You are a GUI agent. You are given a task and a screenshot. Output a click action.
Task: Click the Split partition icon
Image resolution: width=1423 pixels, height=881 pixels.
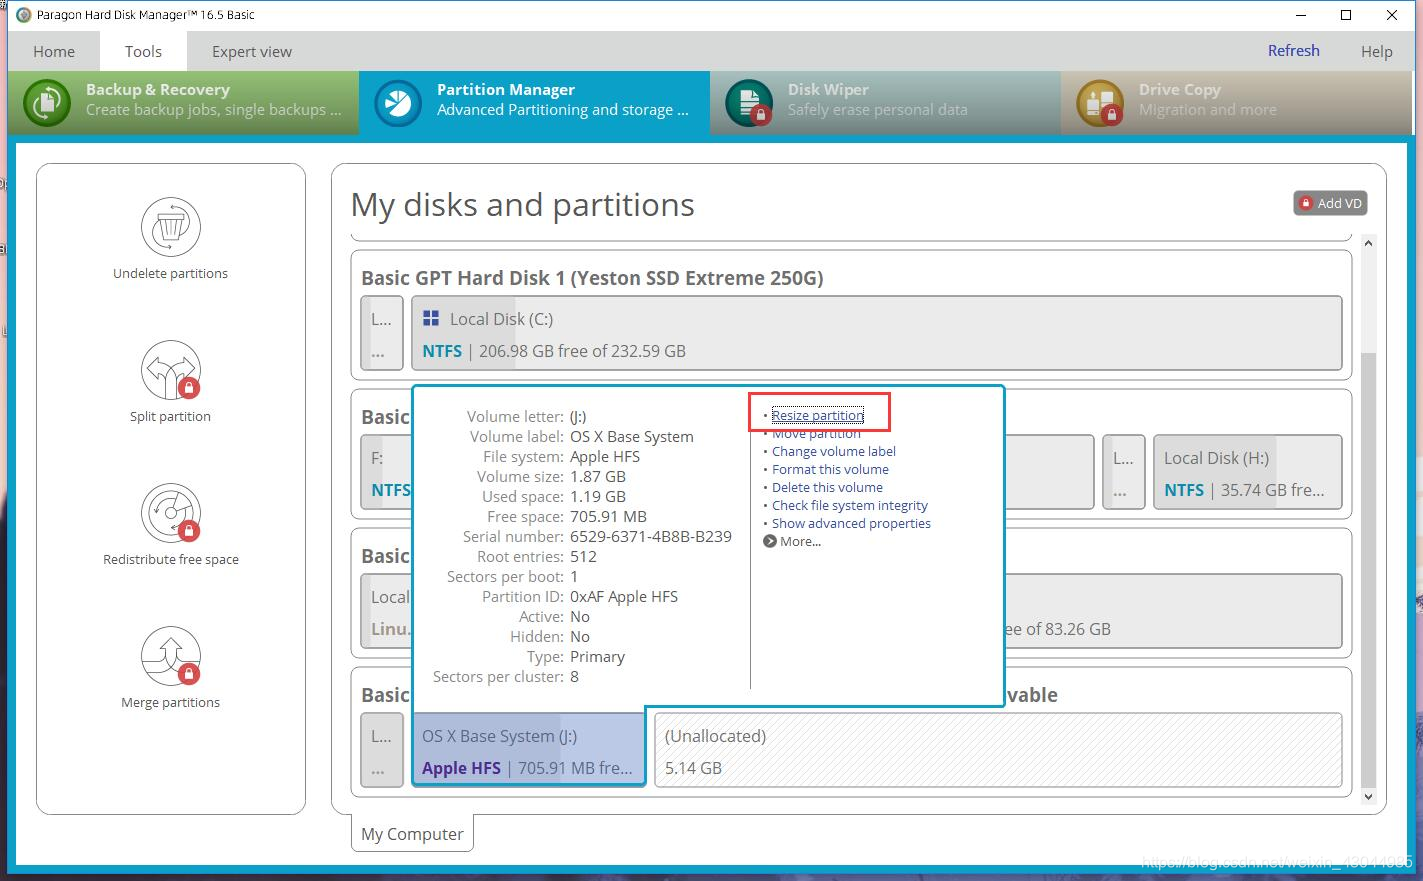click(x=170, y=370)
